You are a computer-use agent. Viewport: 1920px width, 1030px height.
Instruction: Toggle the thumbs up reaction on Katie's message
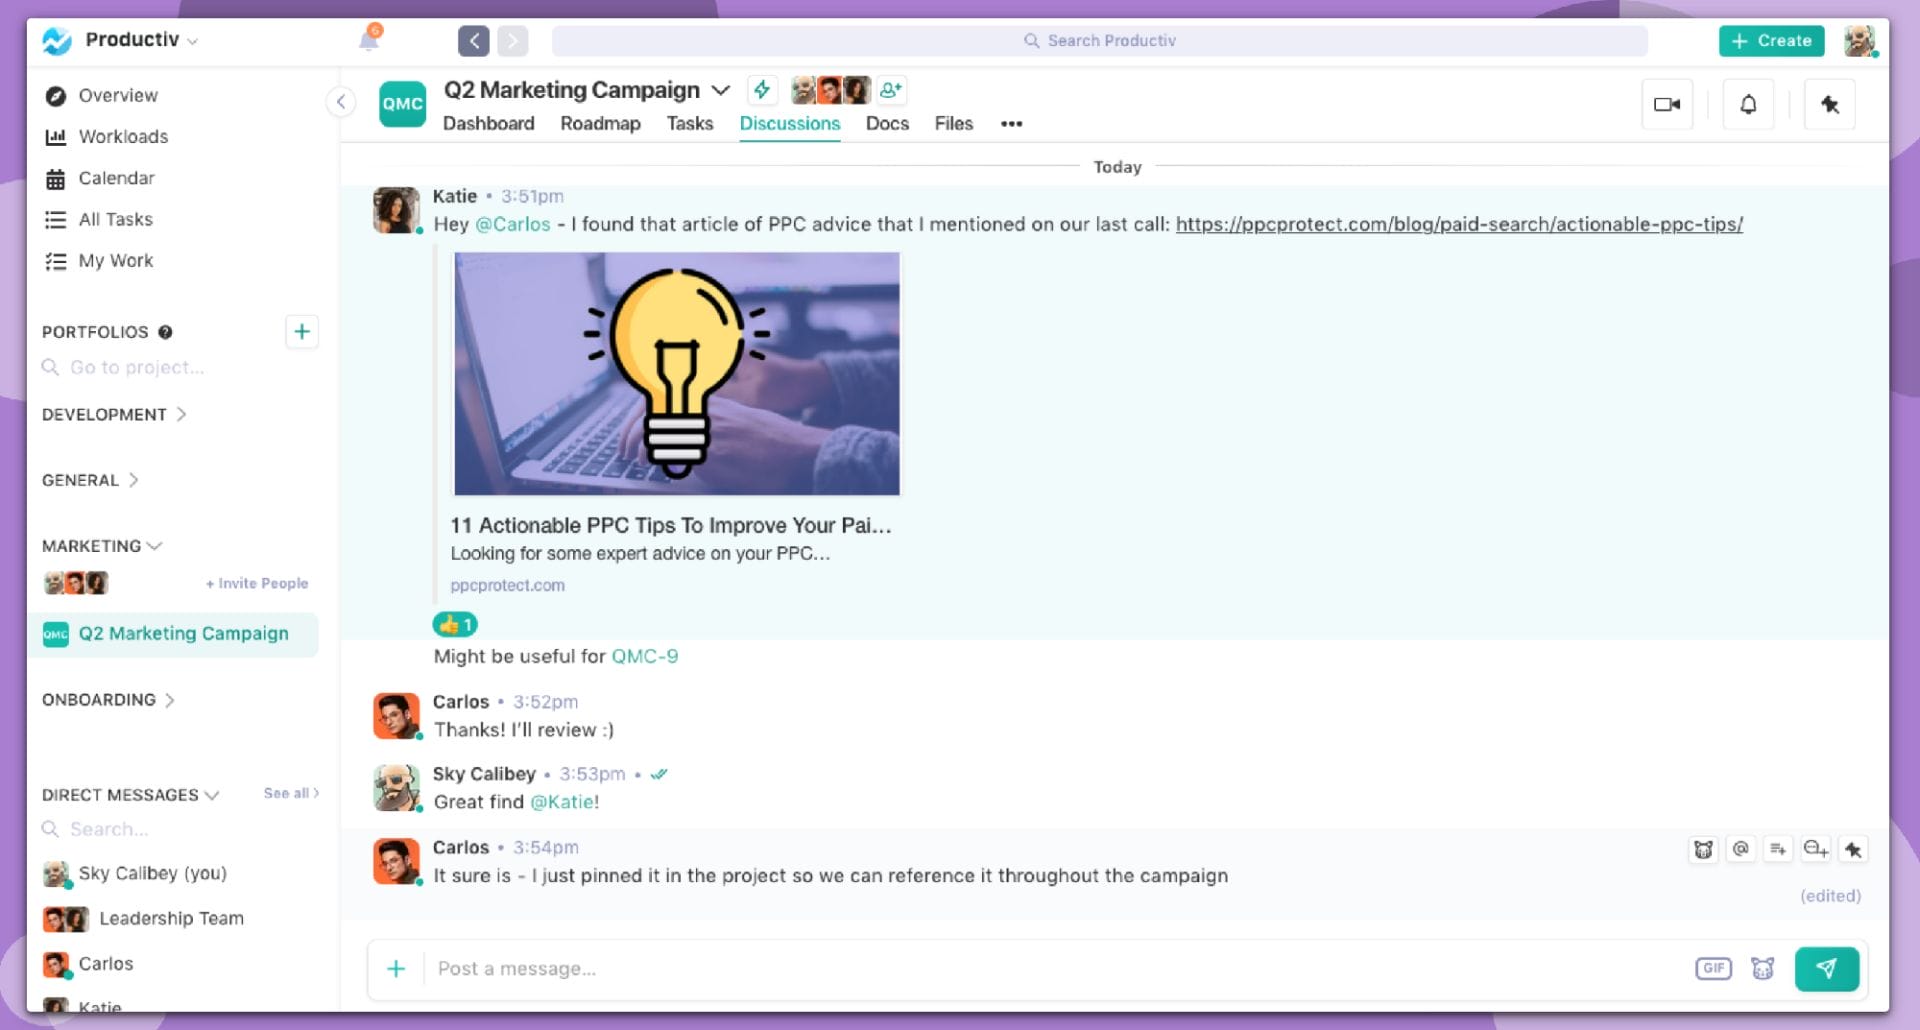tap(455, 625)
